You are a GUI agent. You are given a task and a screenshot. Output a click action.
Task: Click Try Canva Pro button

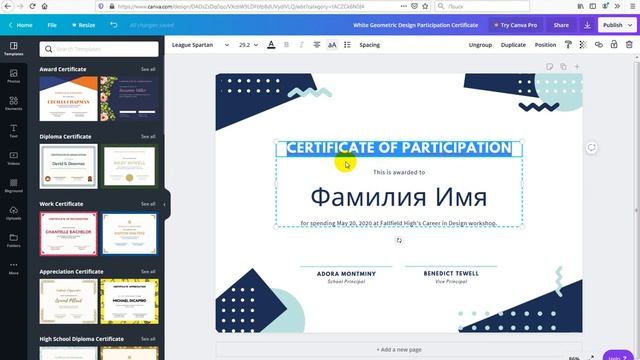tap(516, 25)
